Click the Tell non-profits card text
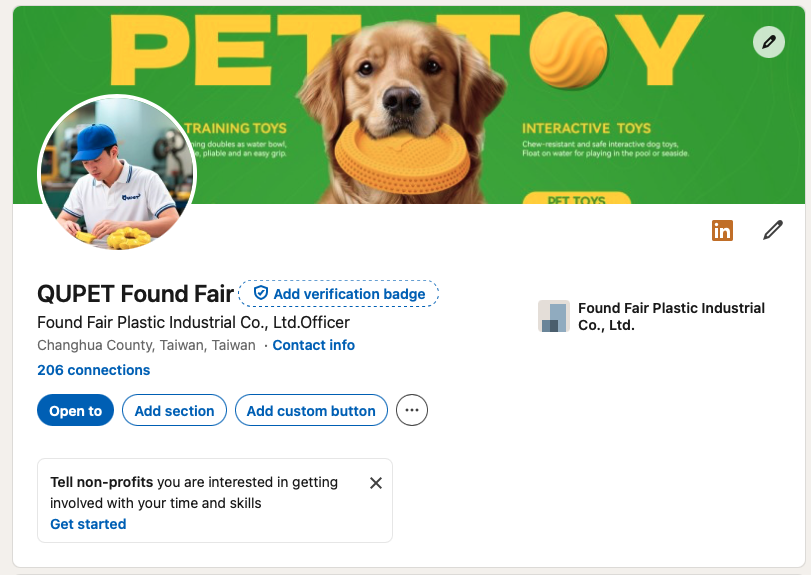 194,492
